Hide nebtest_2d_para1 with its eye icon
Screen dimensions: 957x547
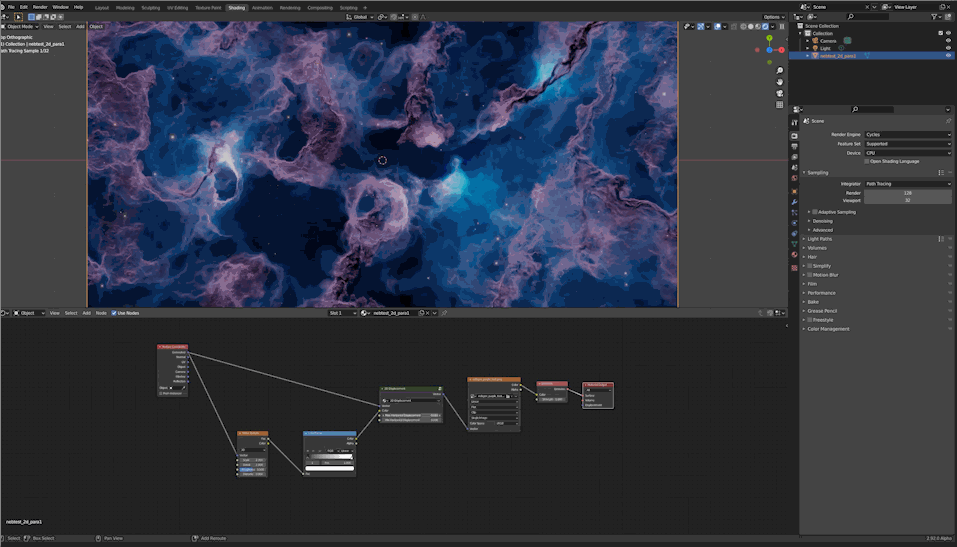coord(948,56)
